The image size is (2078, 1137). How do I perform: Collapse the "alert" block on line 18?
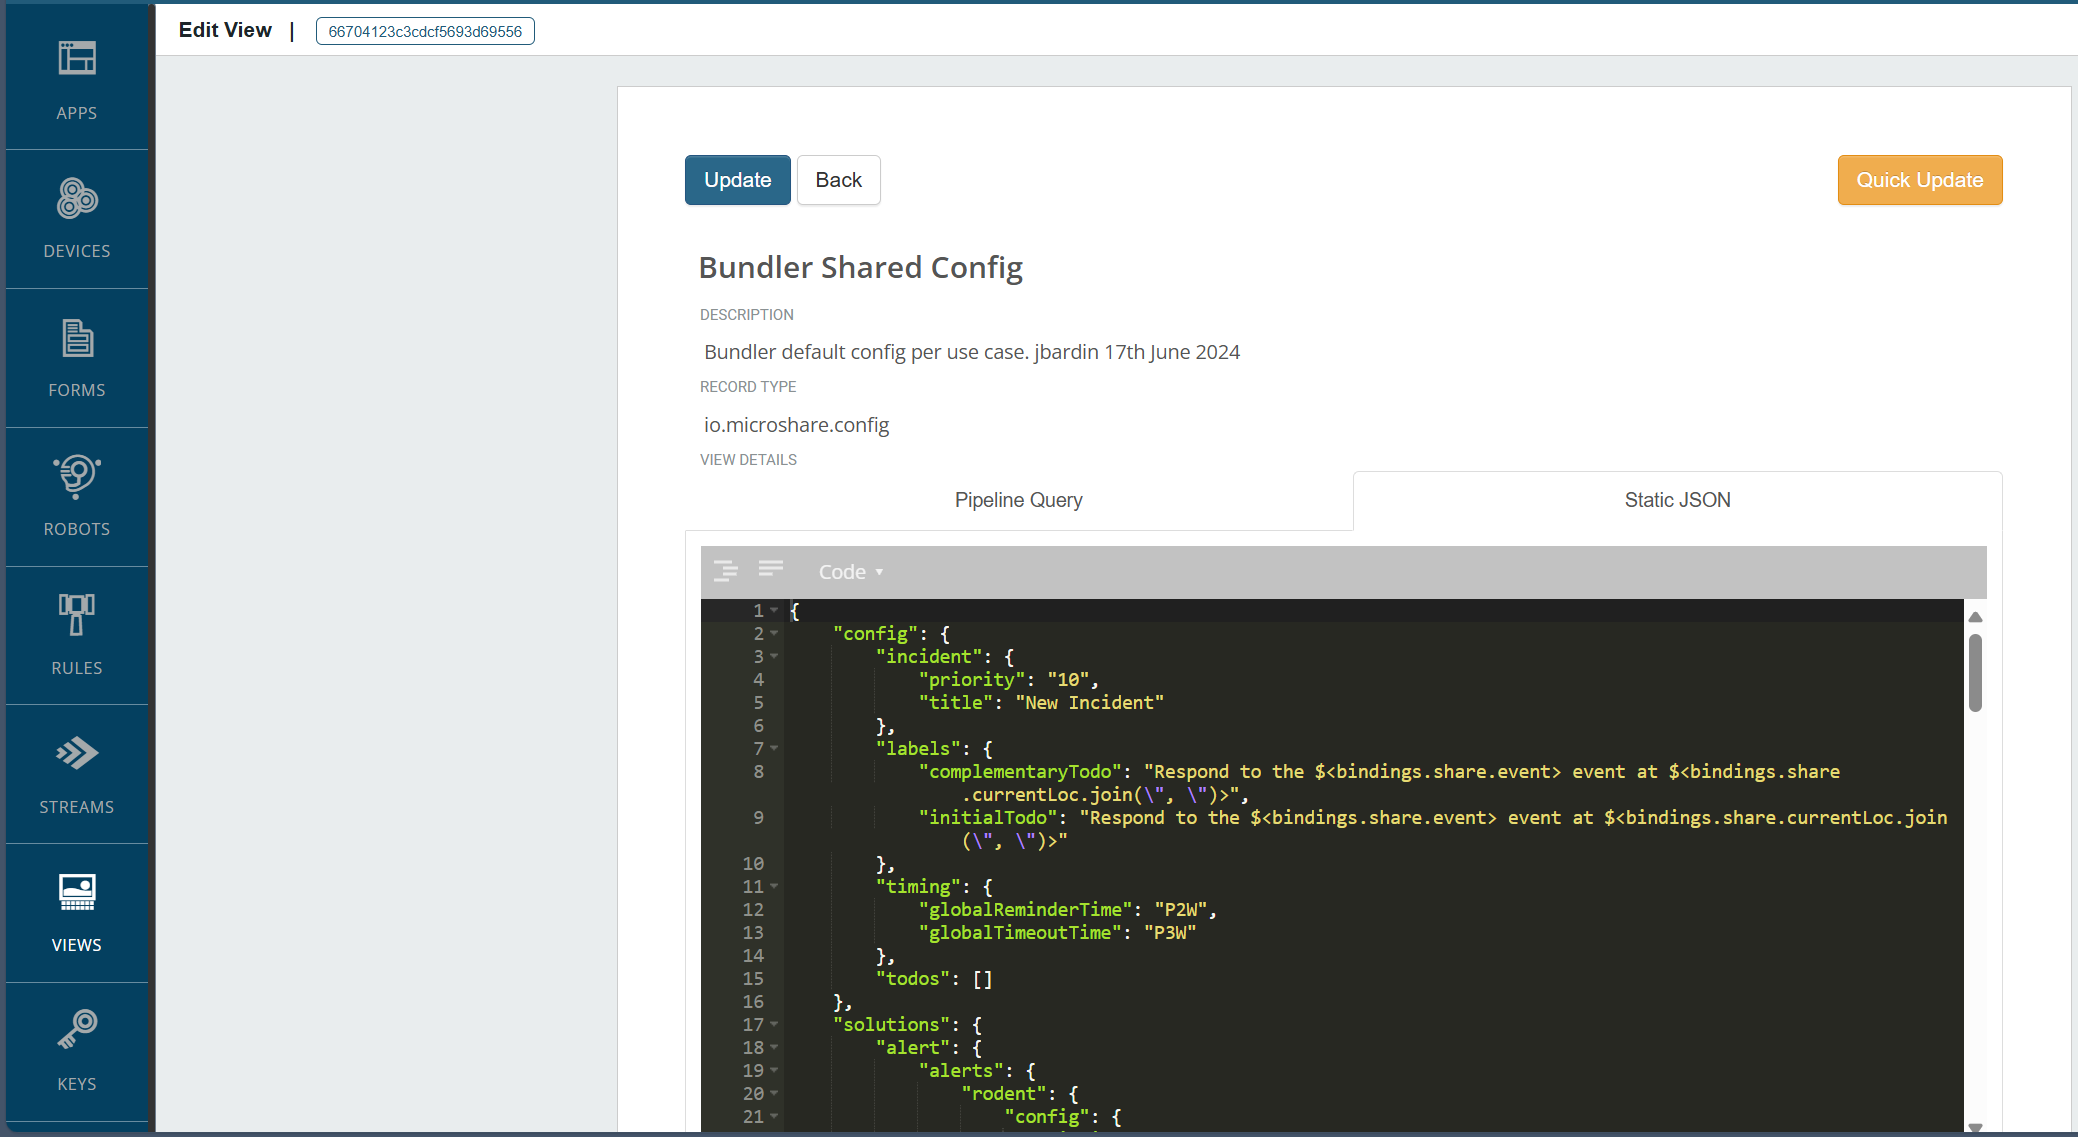774,1047
